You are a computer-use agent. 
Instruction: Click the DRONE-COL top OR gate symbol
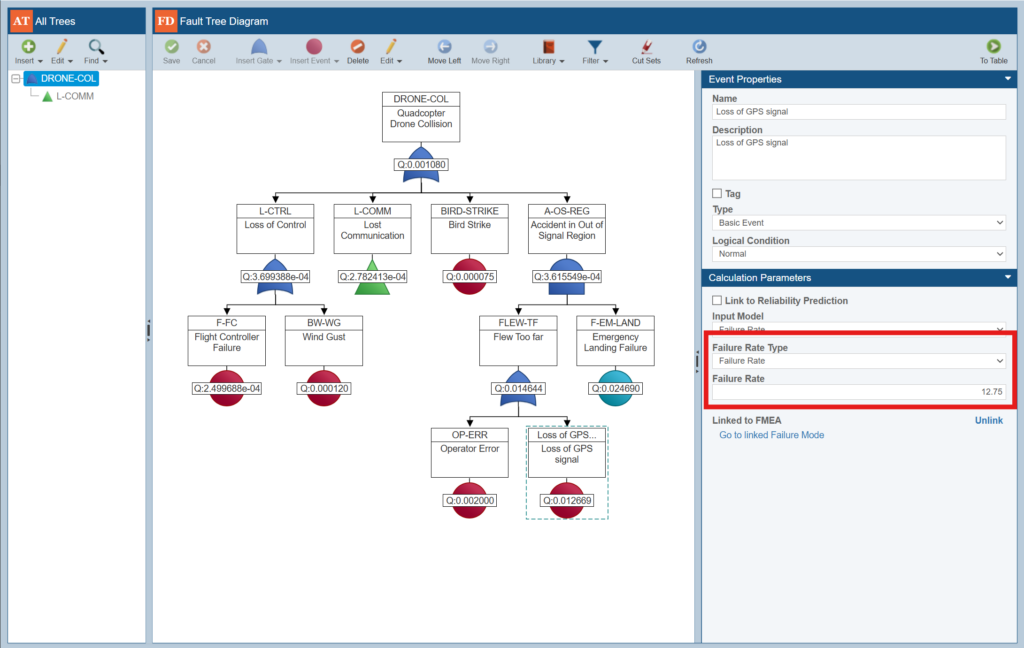(421, 165)
